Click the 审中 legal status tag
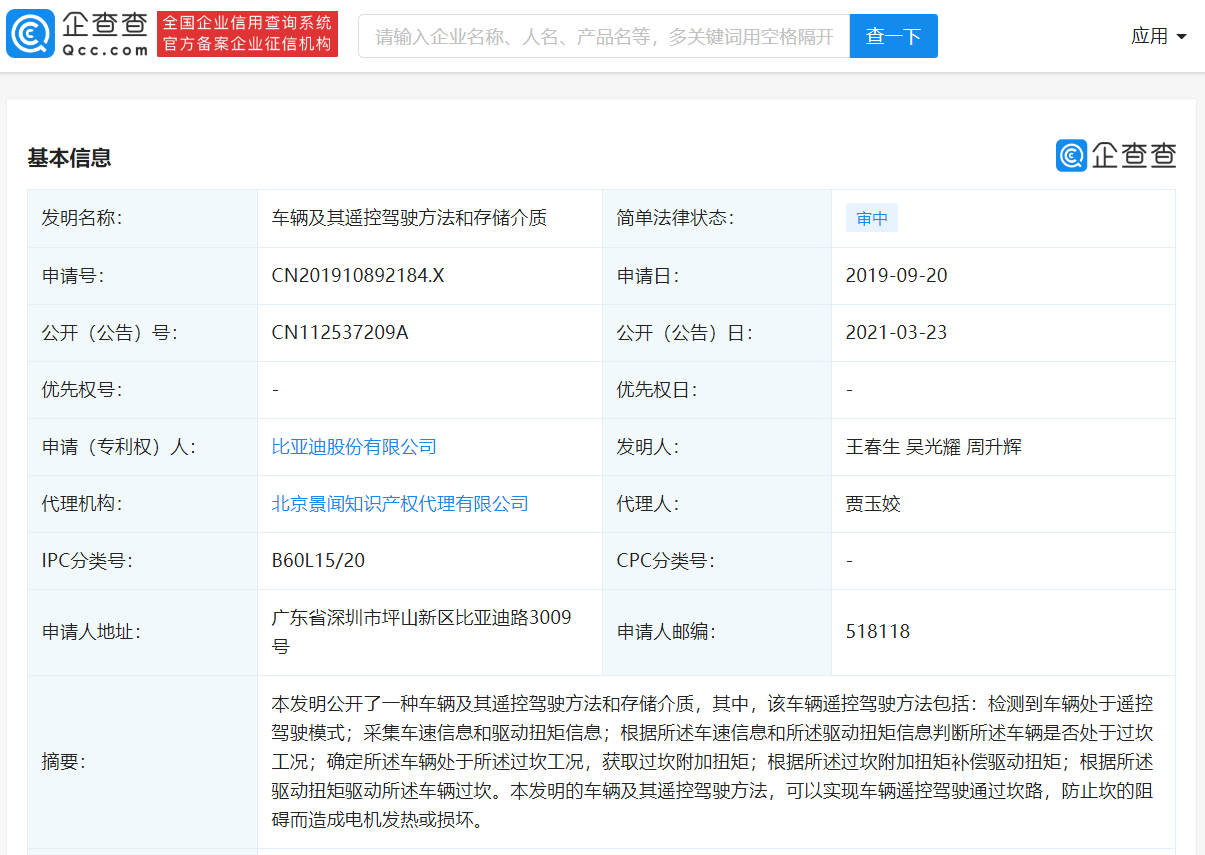The width and height of the screenshot is (1205, 855). pos(871,217)
